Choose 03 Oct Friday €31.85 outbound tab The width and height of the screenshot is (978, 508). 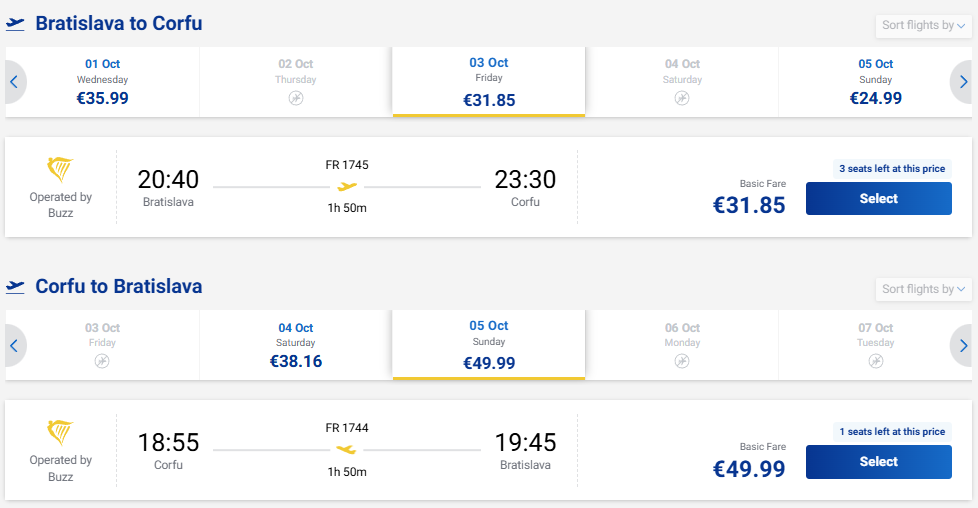pyautogui.click(x=489, y=82)
